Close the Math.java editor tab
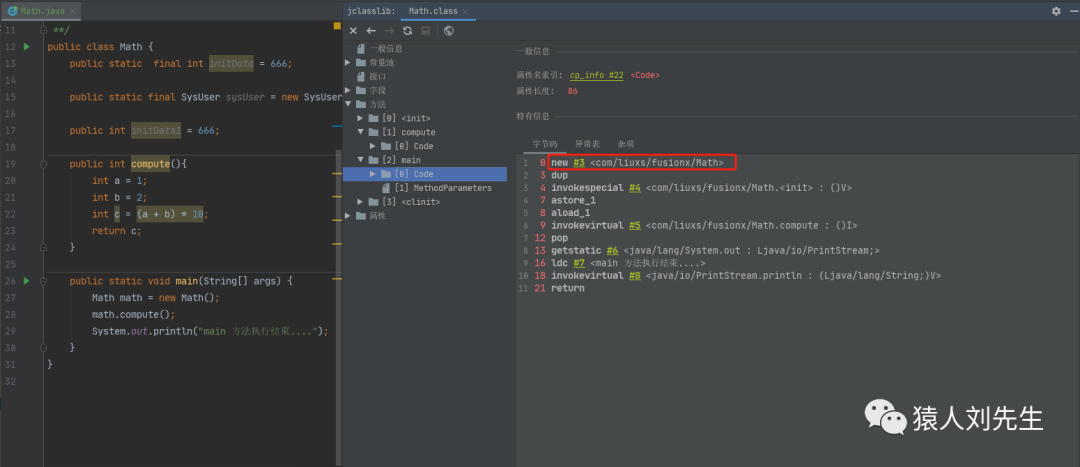 (x=73, y=12)
